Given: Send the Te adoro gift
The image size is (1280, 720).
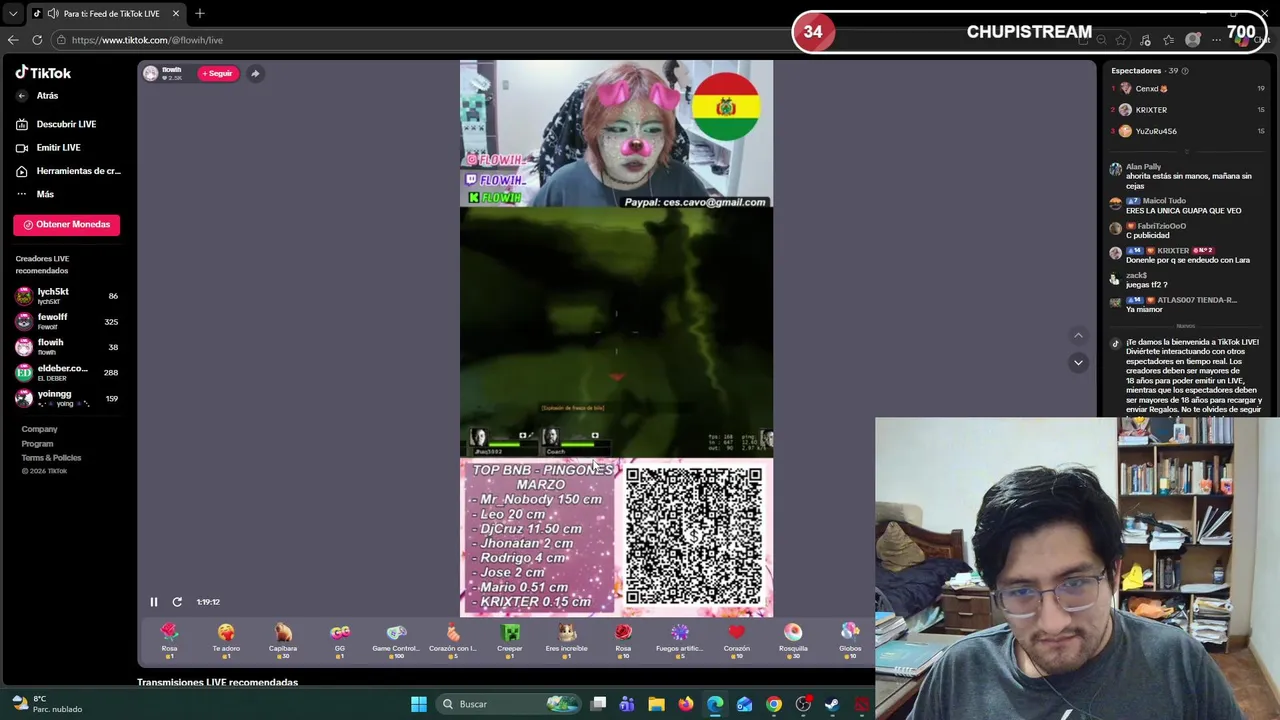Looking at the screenshot, I should point(226,640).
